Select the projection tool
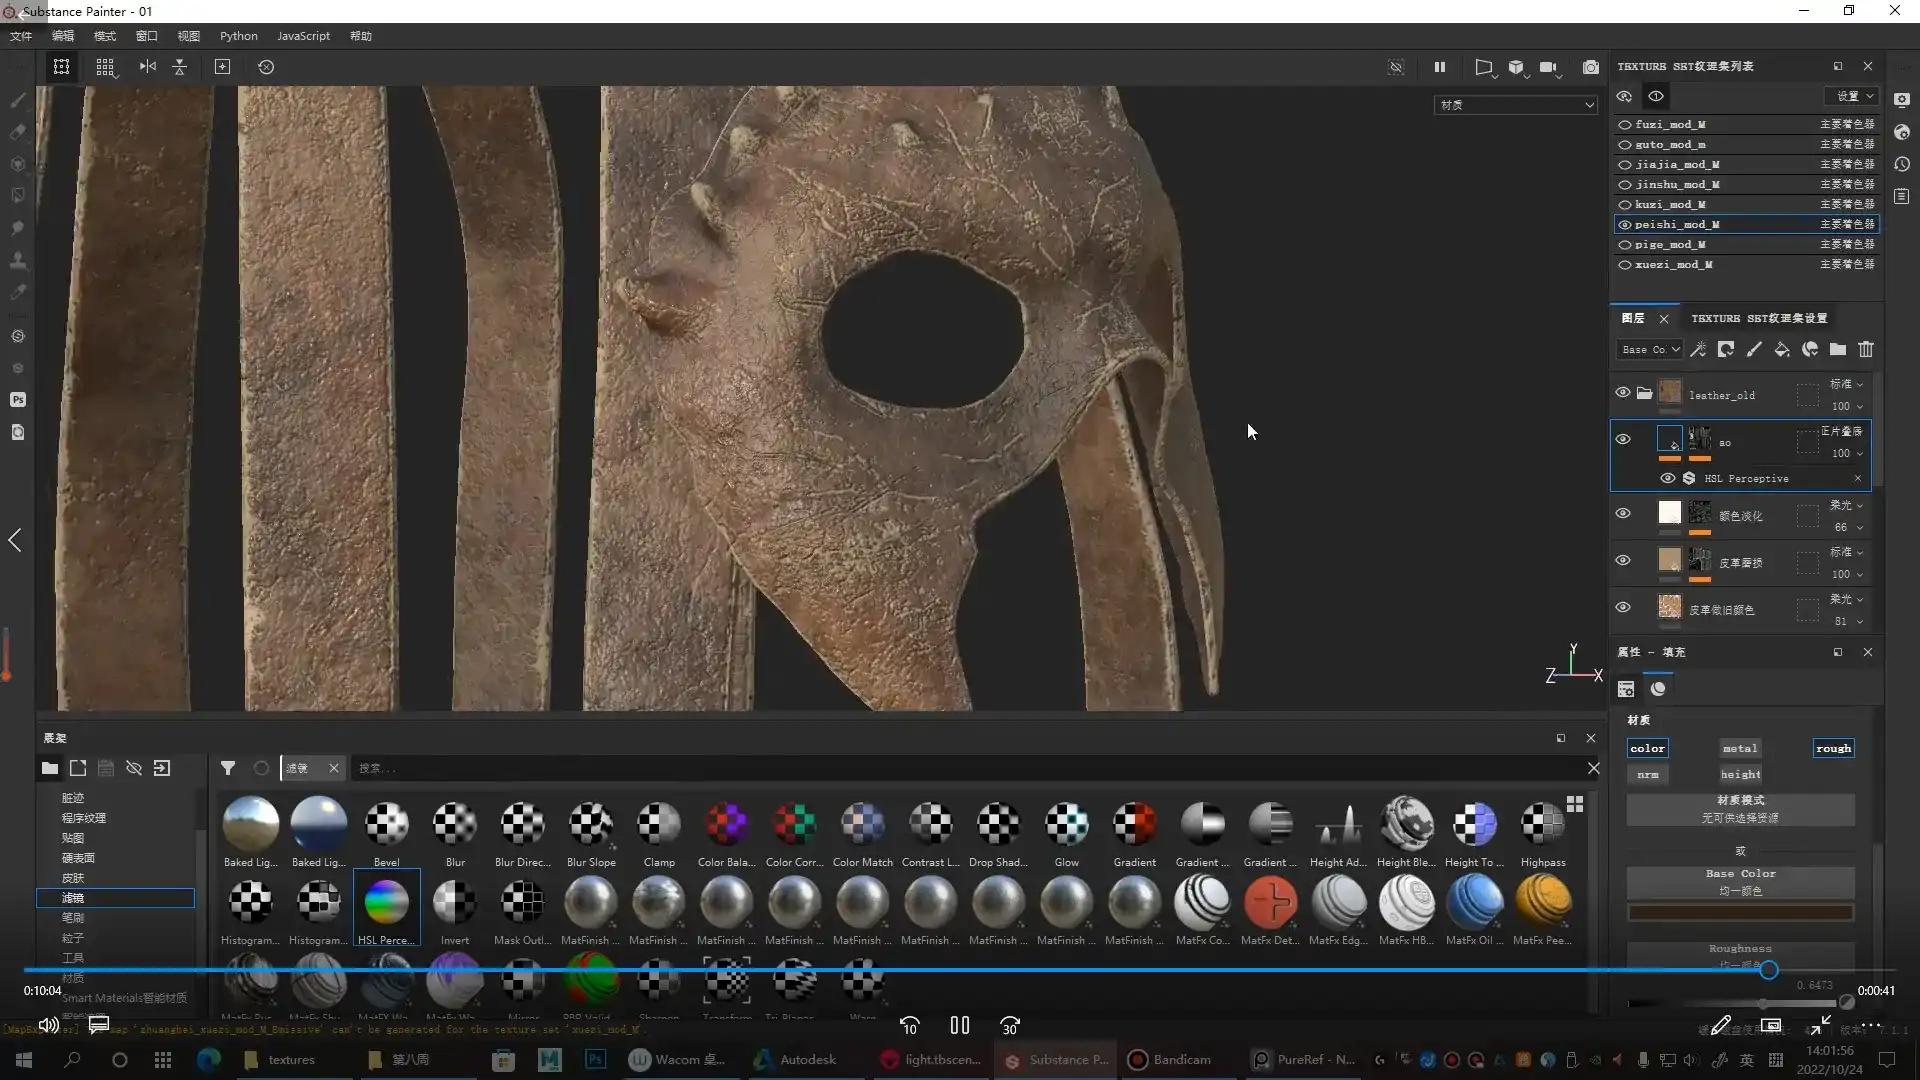Image resolution: width=1920 pixels, height=1080 pixels. click(17, 164)
